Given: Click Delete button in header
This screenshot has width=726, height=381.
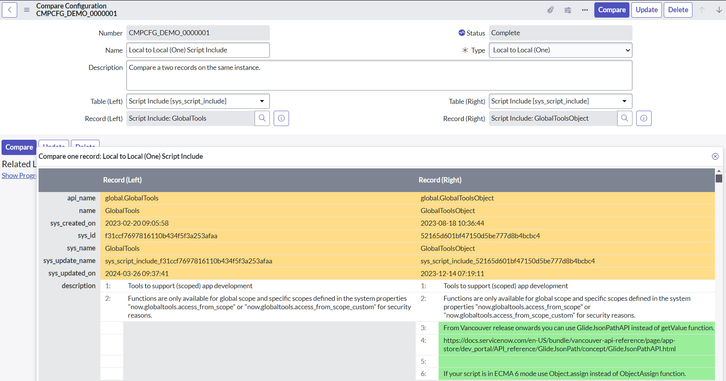Looking at the screenshot, I should point(678,10).
